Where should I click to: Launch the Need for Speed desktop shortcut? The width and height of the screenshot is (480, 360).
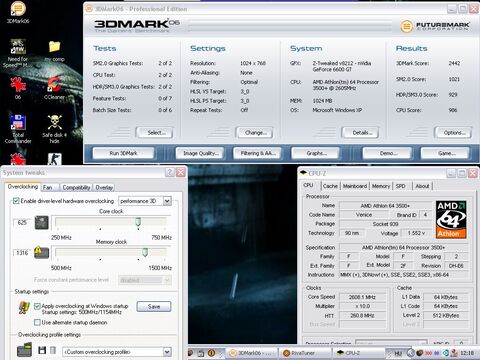coord(18,47)
